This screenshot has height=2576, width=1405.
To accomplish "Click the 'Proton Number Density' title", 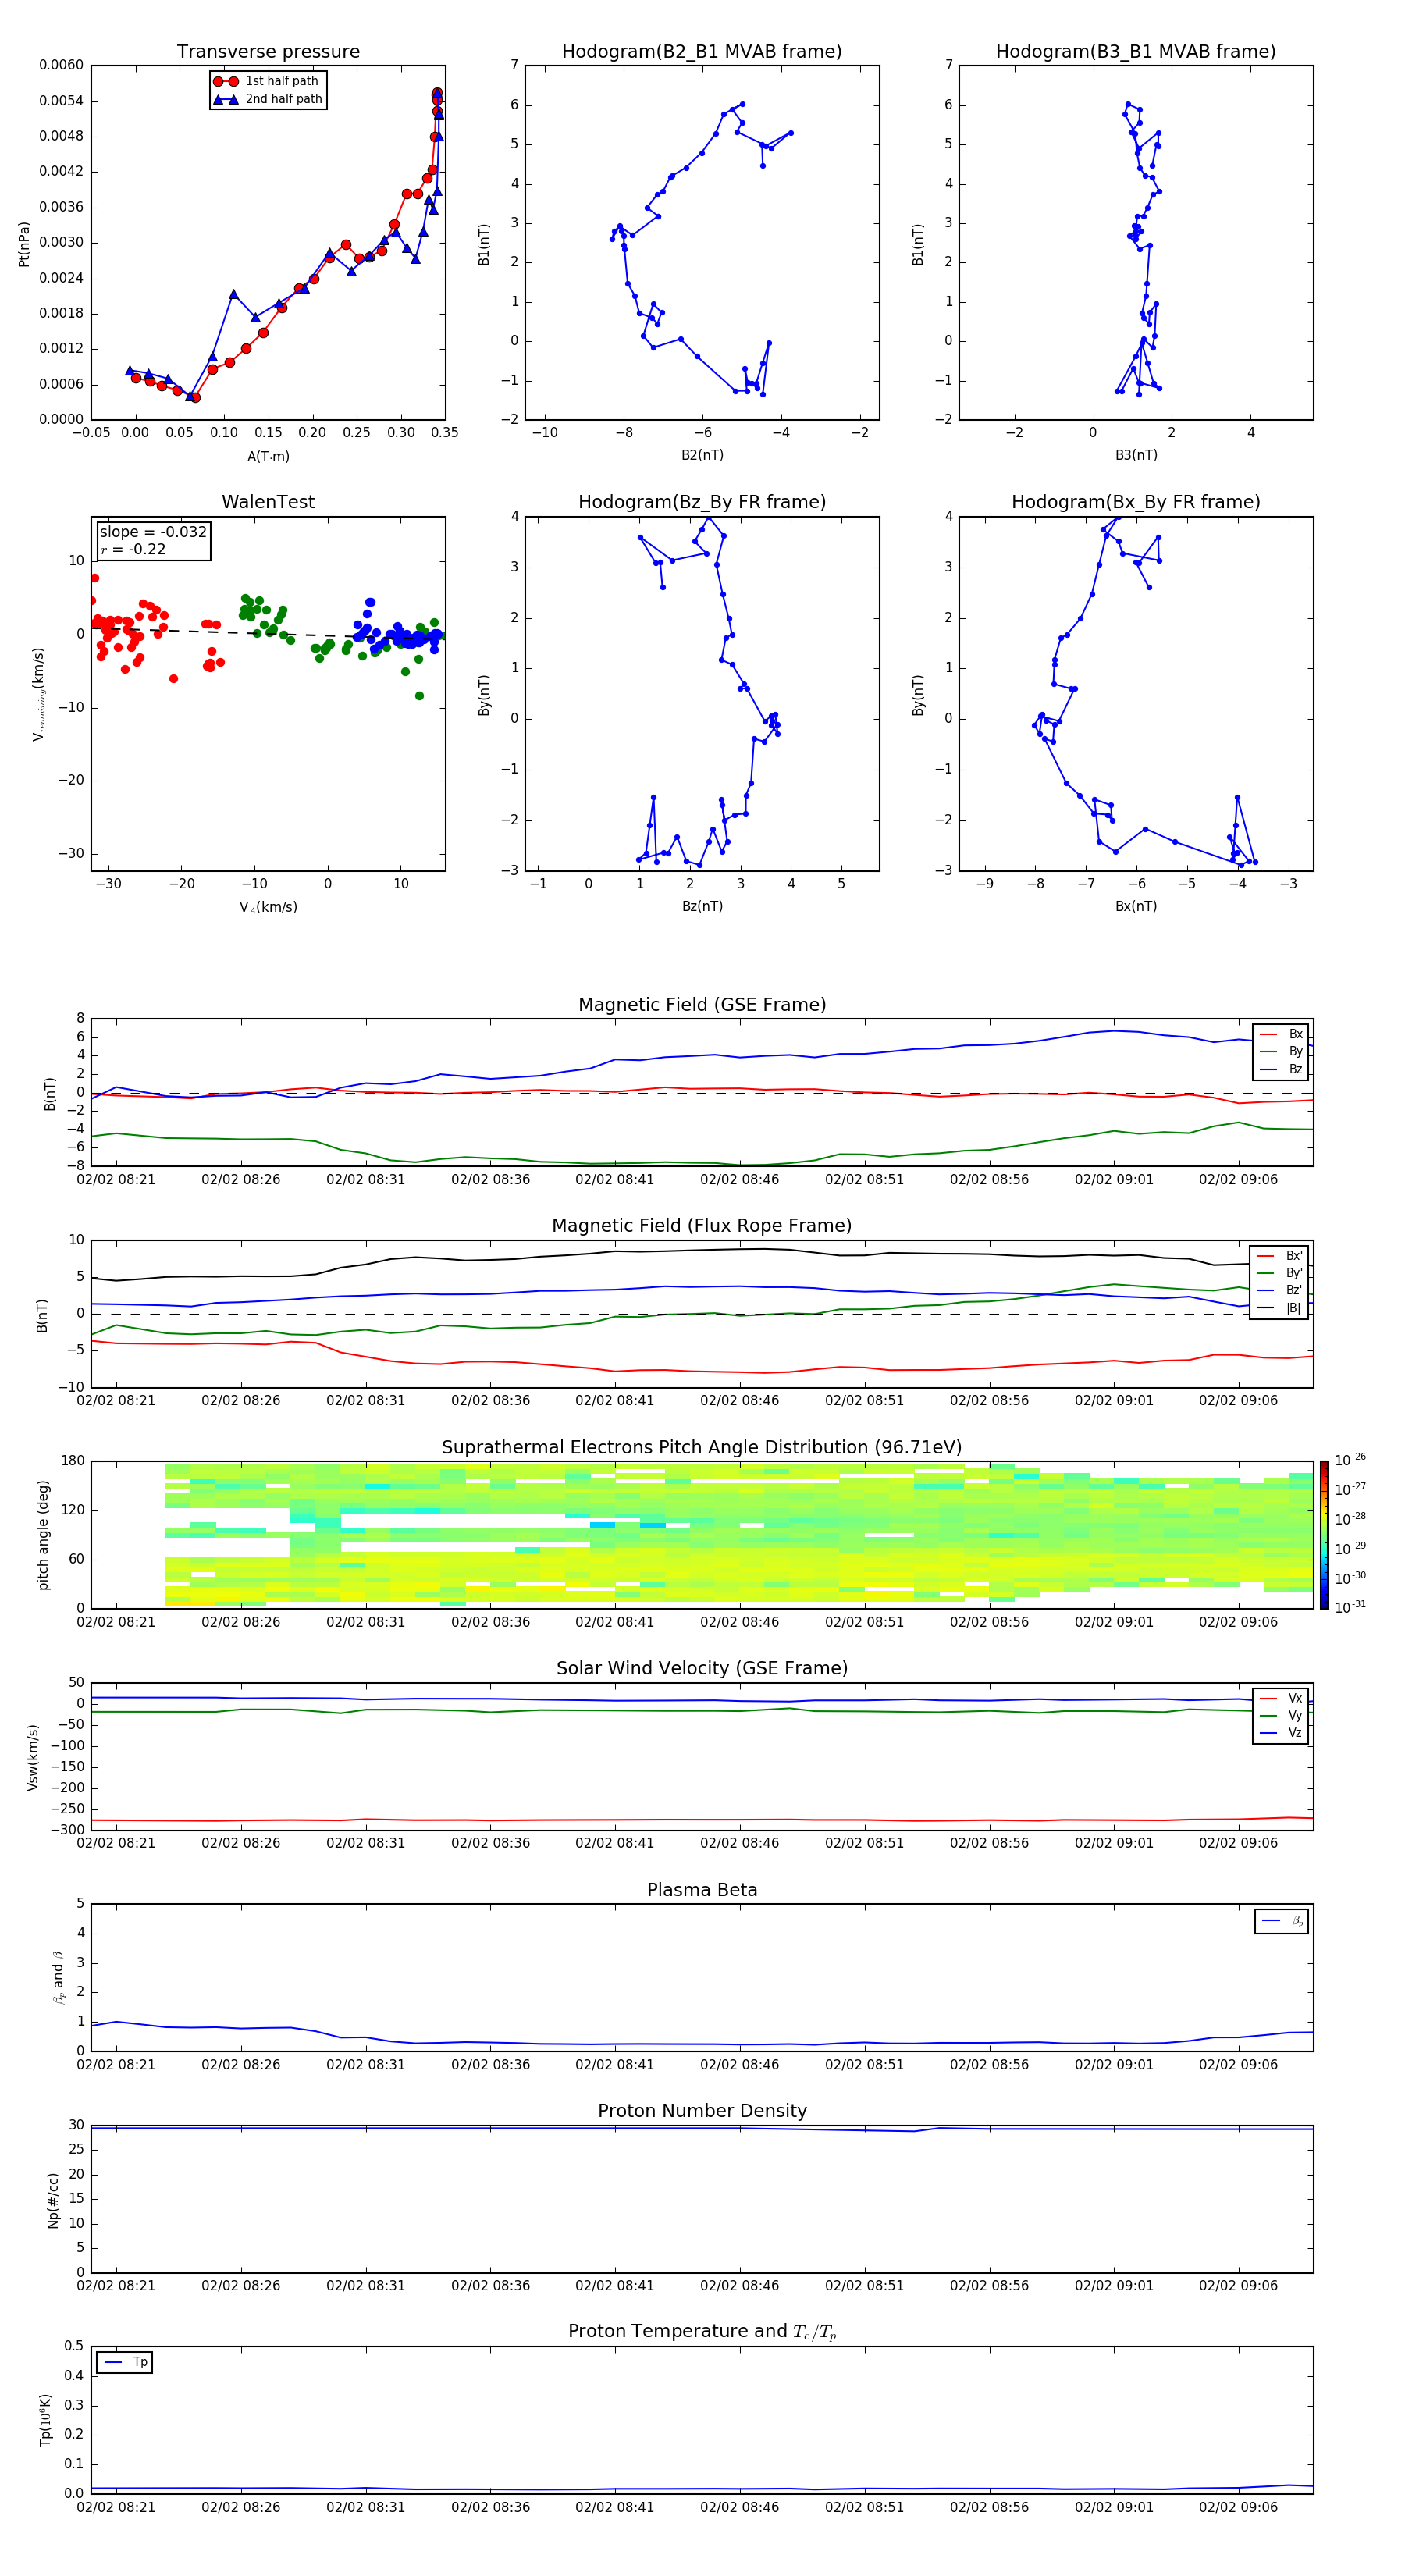I will pos(702,2110).
